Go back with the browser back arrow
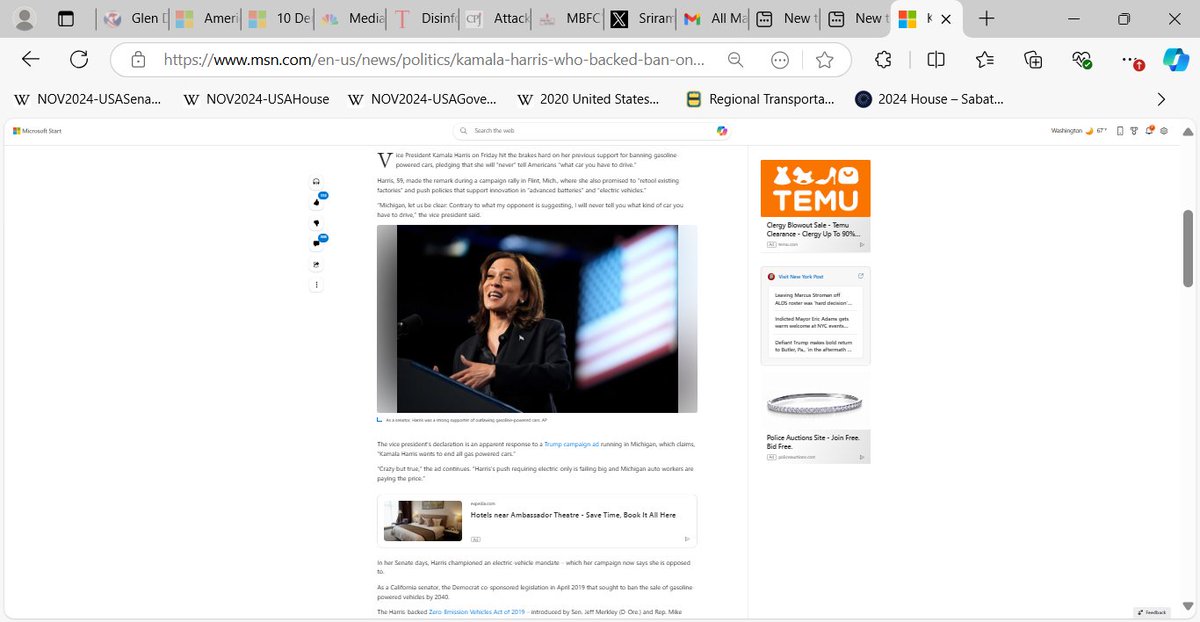Image resolution: width=1200 pixels, height=622 pixels. coord(31,60)
